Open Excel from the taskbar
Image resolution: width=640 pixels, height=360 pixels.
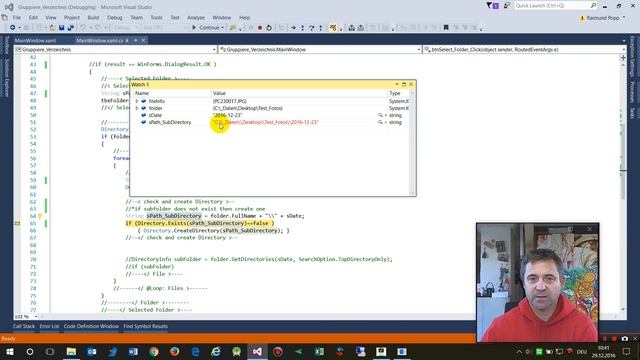[x=319, y=351]
